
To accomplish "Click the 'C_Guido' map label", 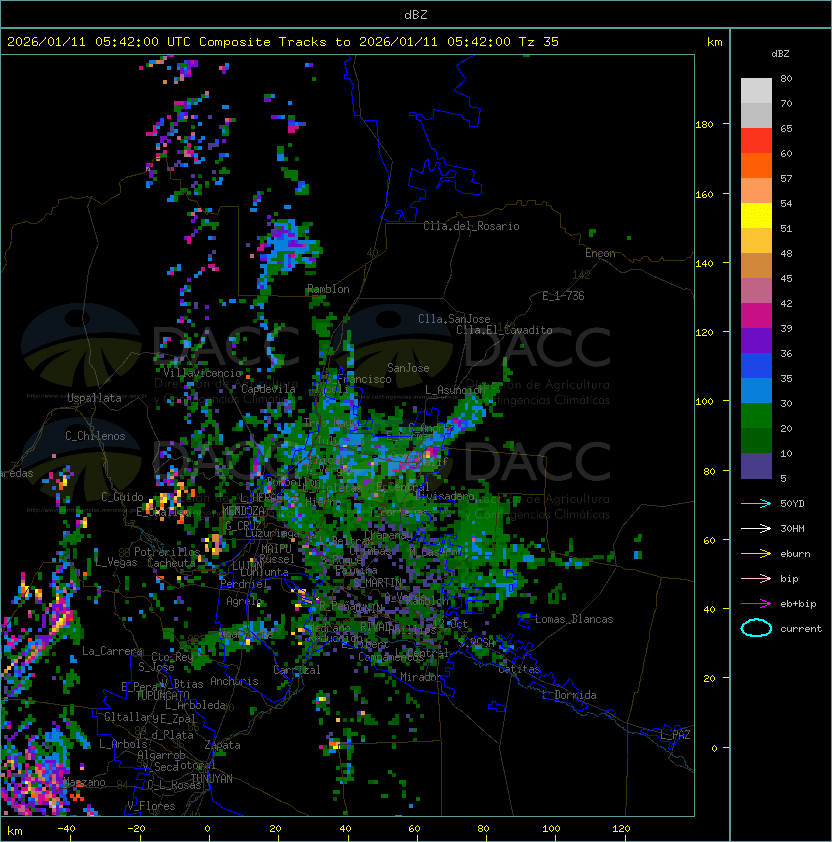I will click(122, 497).
